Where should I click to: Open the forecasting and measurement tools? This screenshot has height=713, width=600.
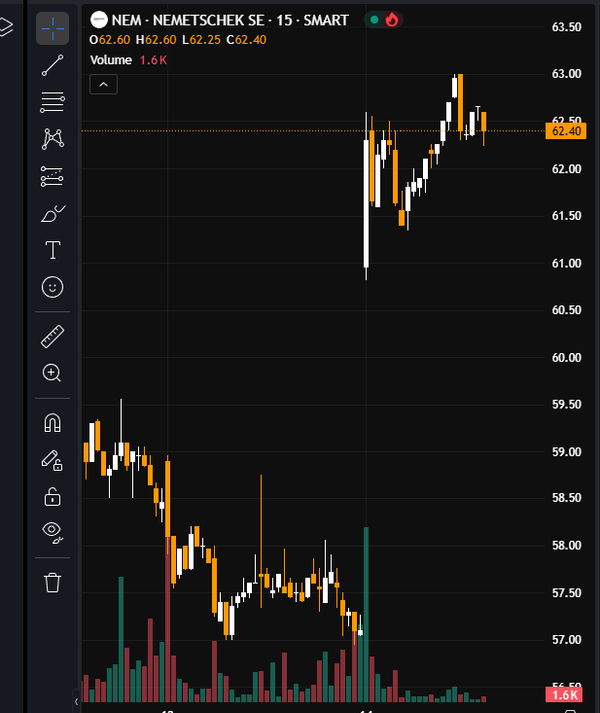click(52, 176)
